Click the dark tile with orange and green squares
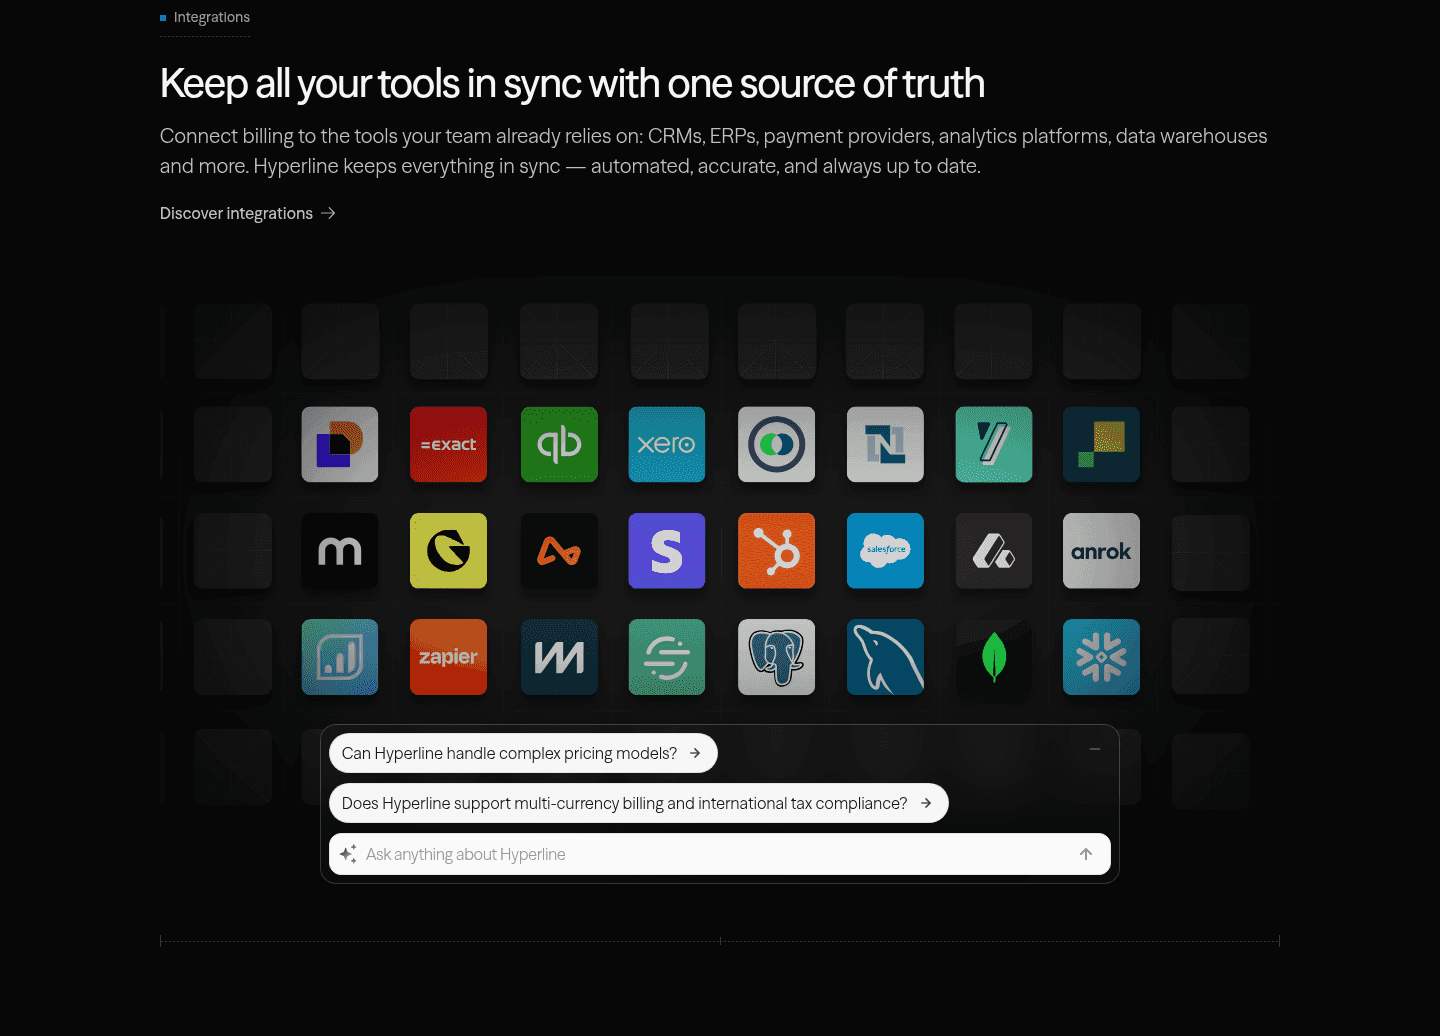 coord(1101,444)
